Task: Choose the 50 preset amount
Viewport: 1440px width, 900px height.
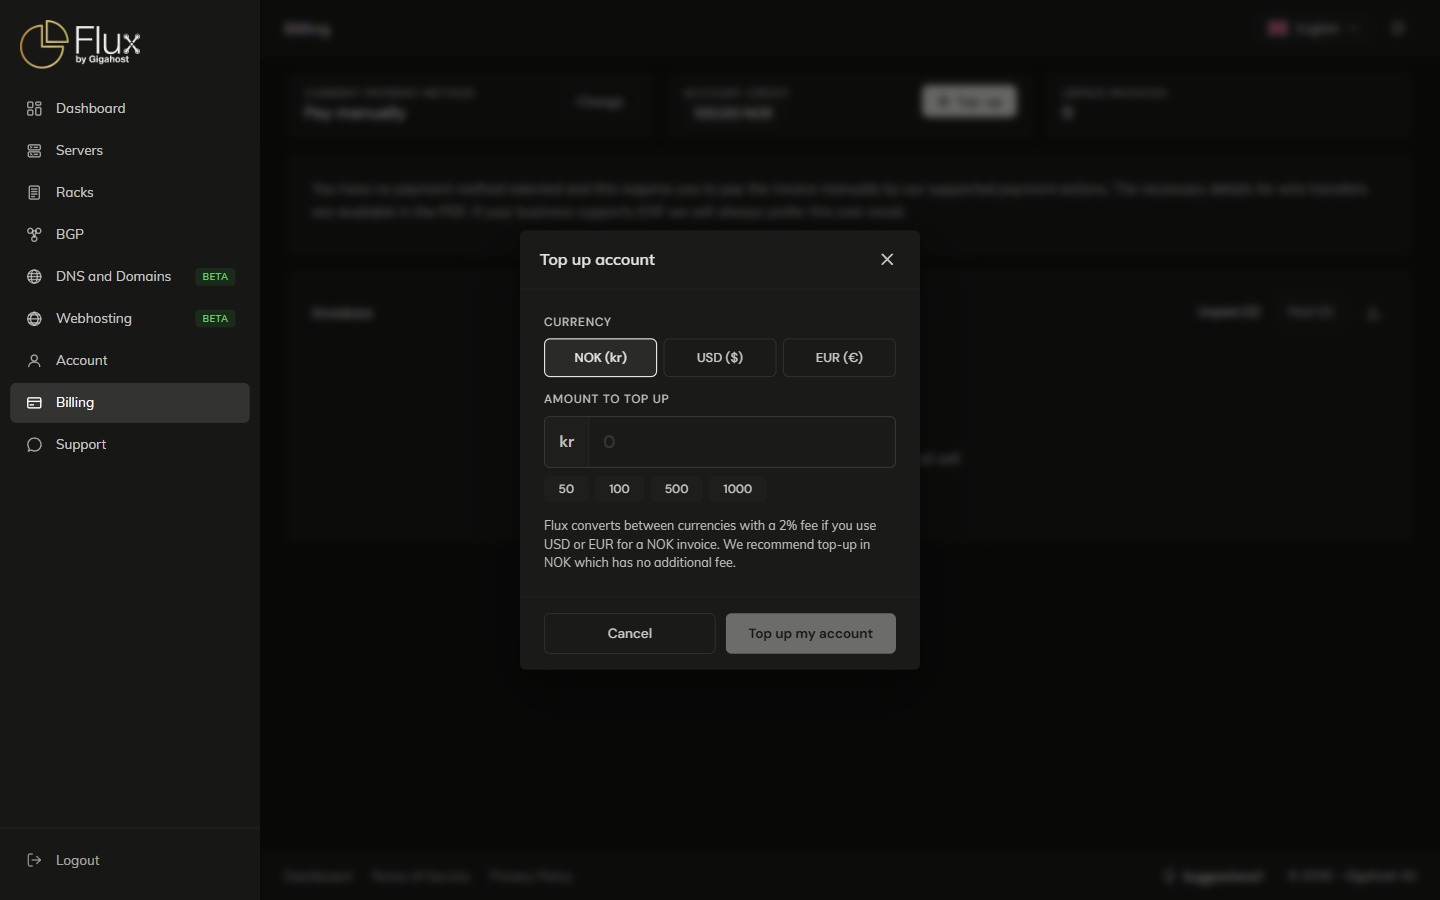Action: [x=566, y=489]
